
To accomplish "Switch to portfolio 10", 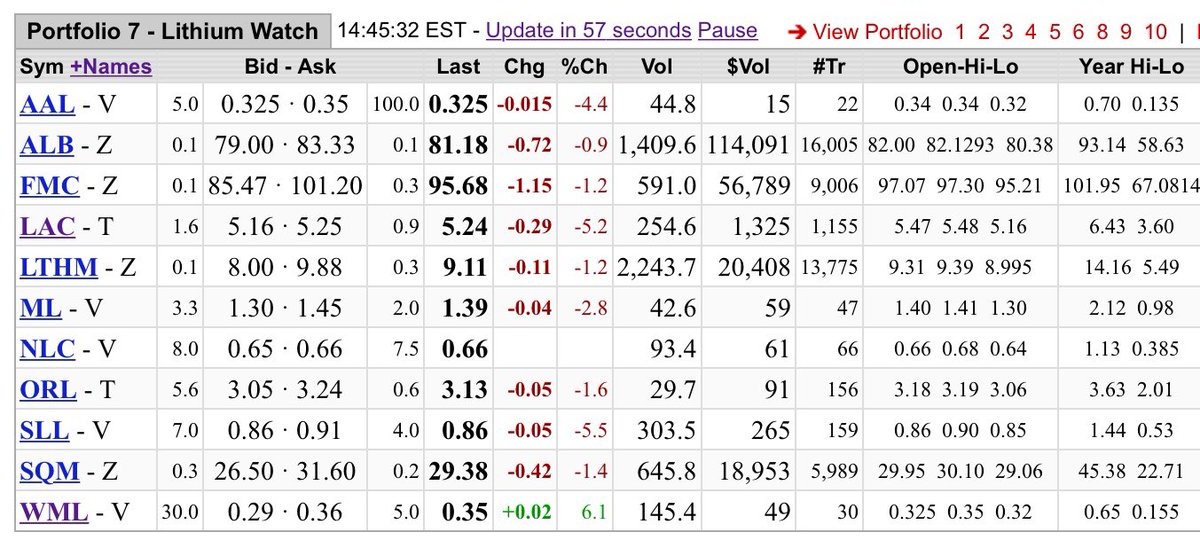I will click(1156, 32).
